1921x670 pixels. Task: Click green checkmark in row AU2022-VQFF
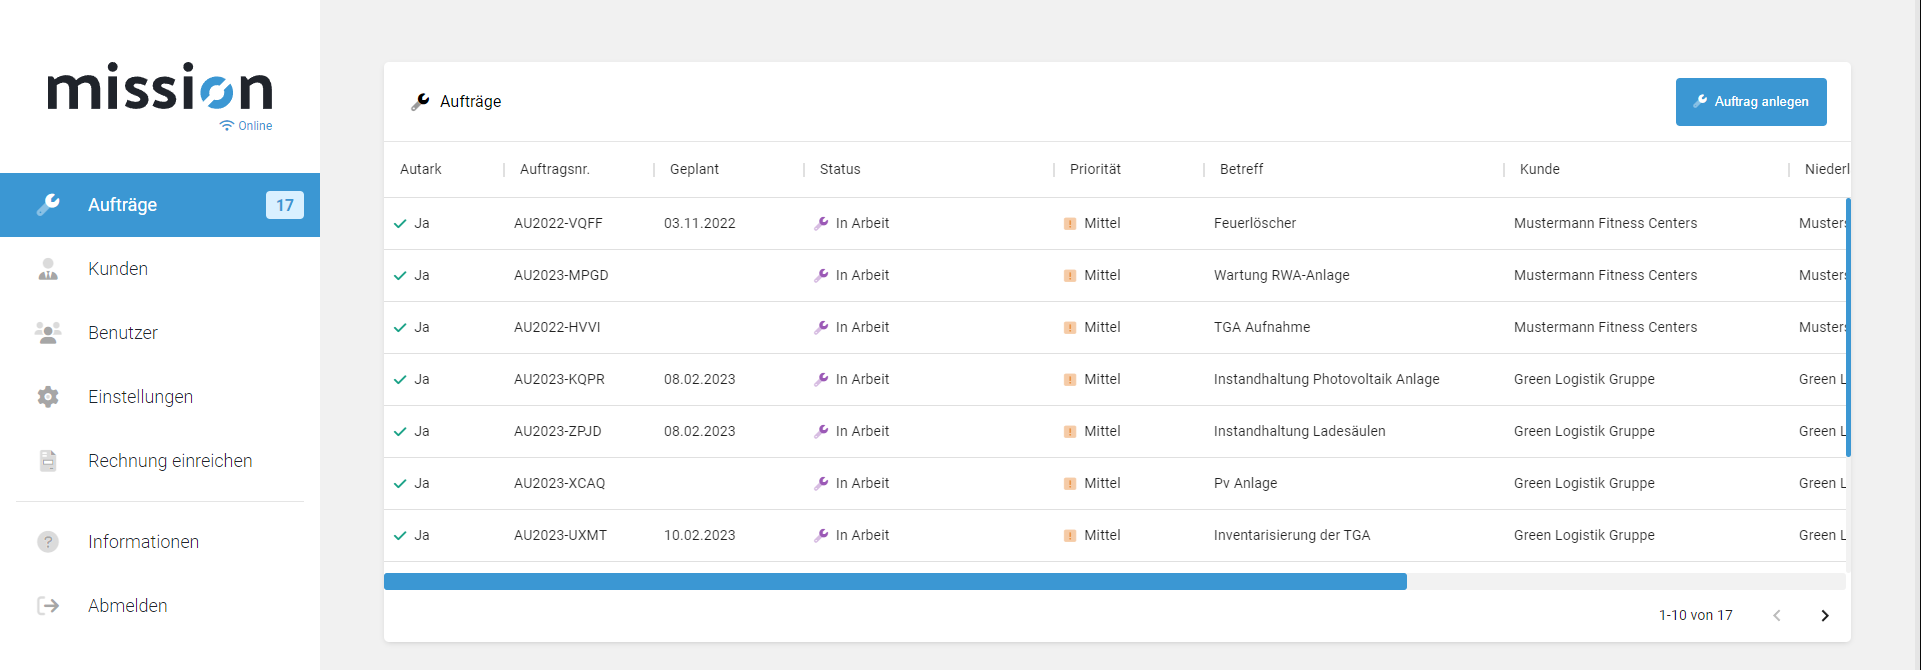[x=400, y=224]
